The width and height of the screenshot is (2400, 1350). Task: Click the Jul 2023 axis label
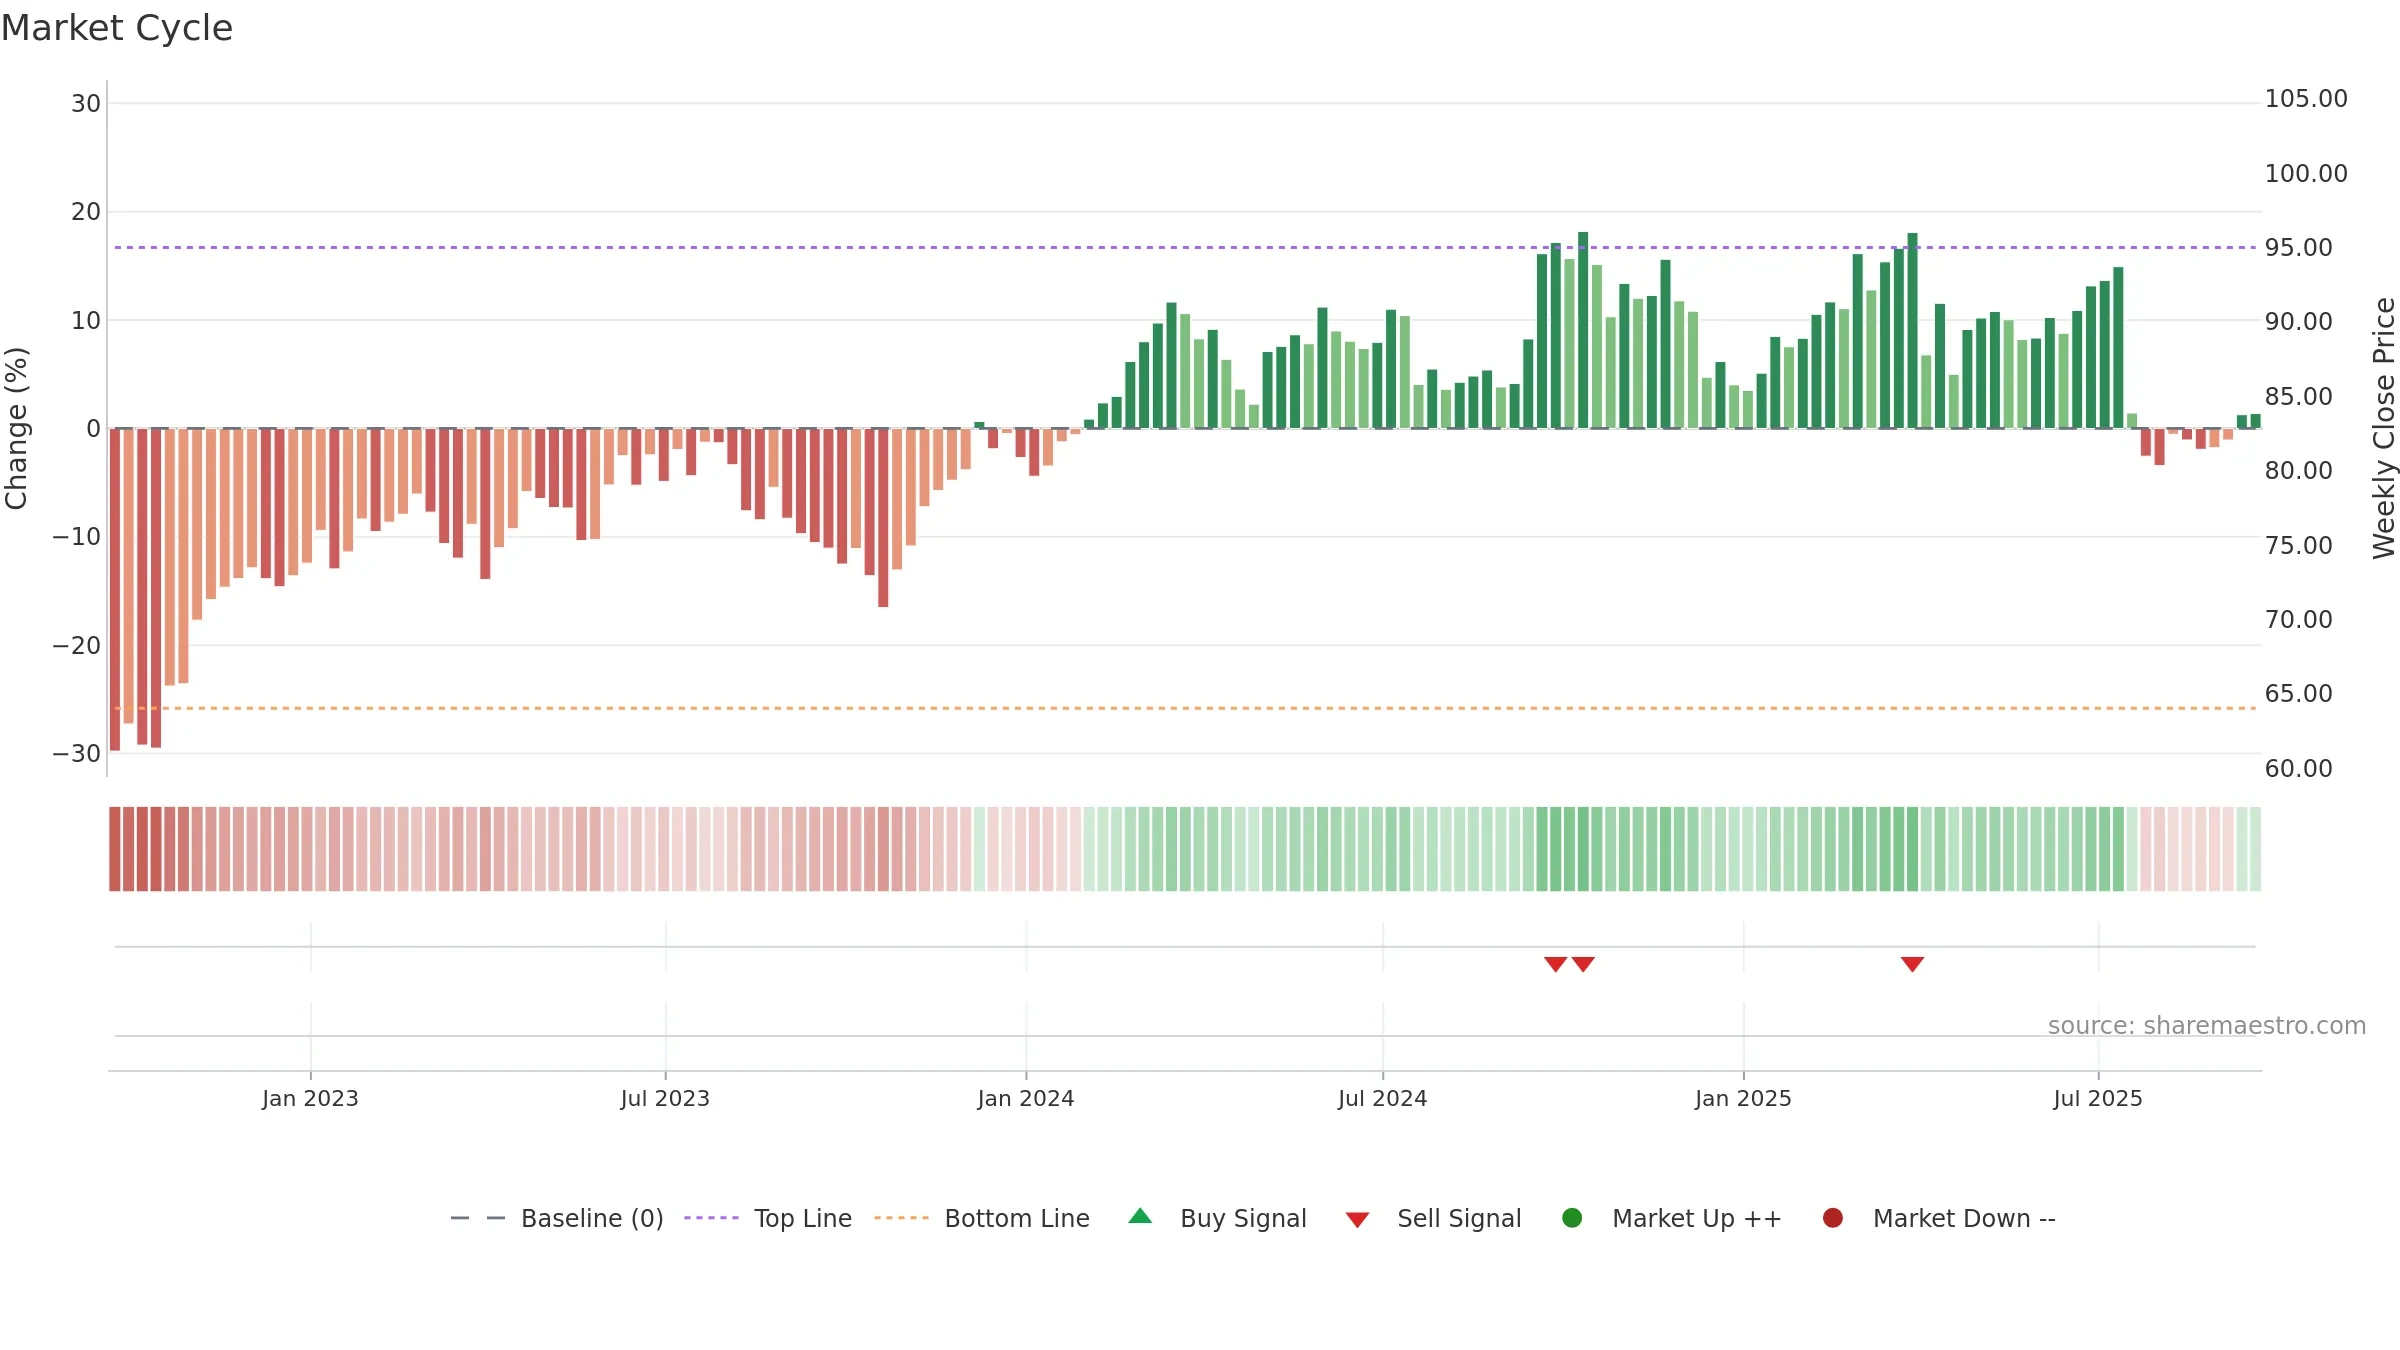(665, 1098)
